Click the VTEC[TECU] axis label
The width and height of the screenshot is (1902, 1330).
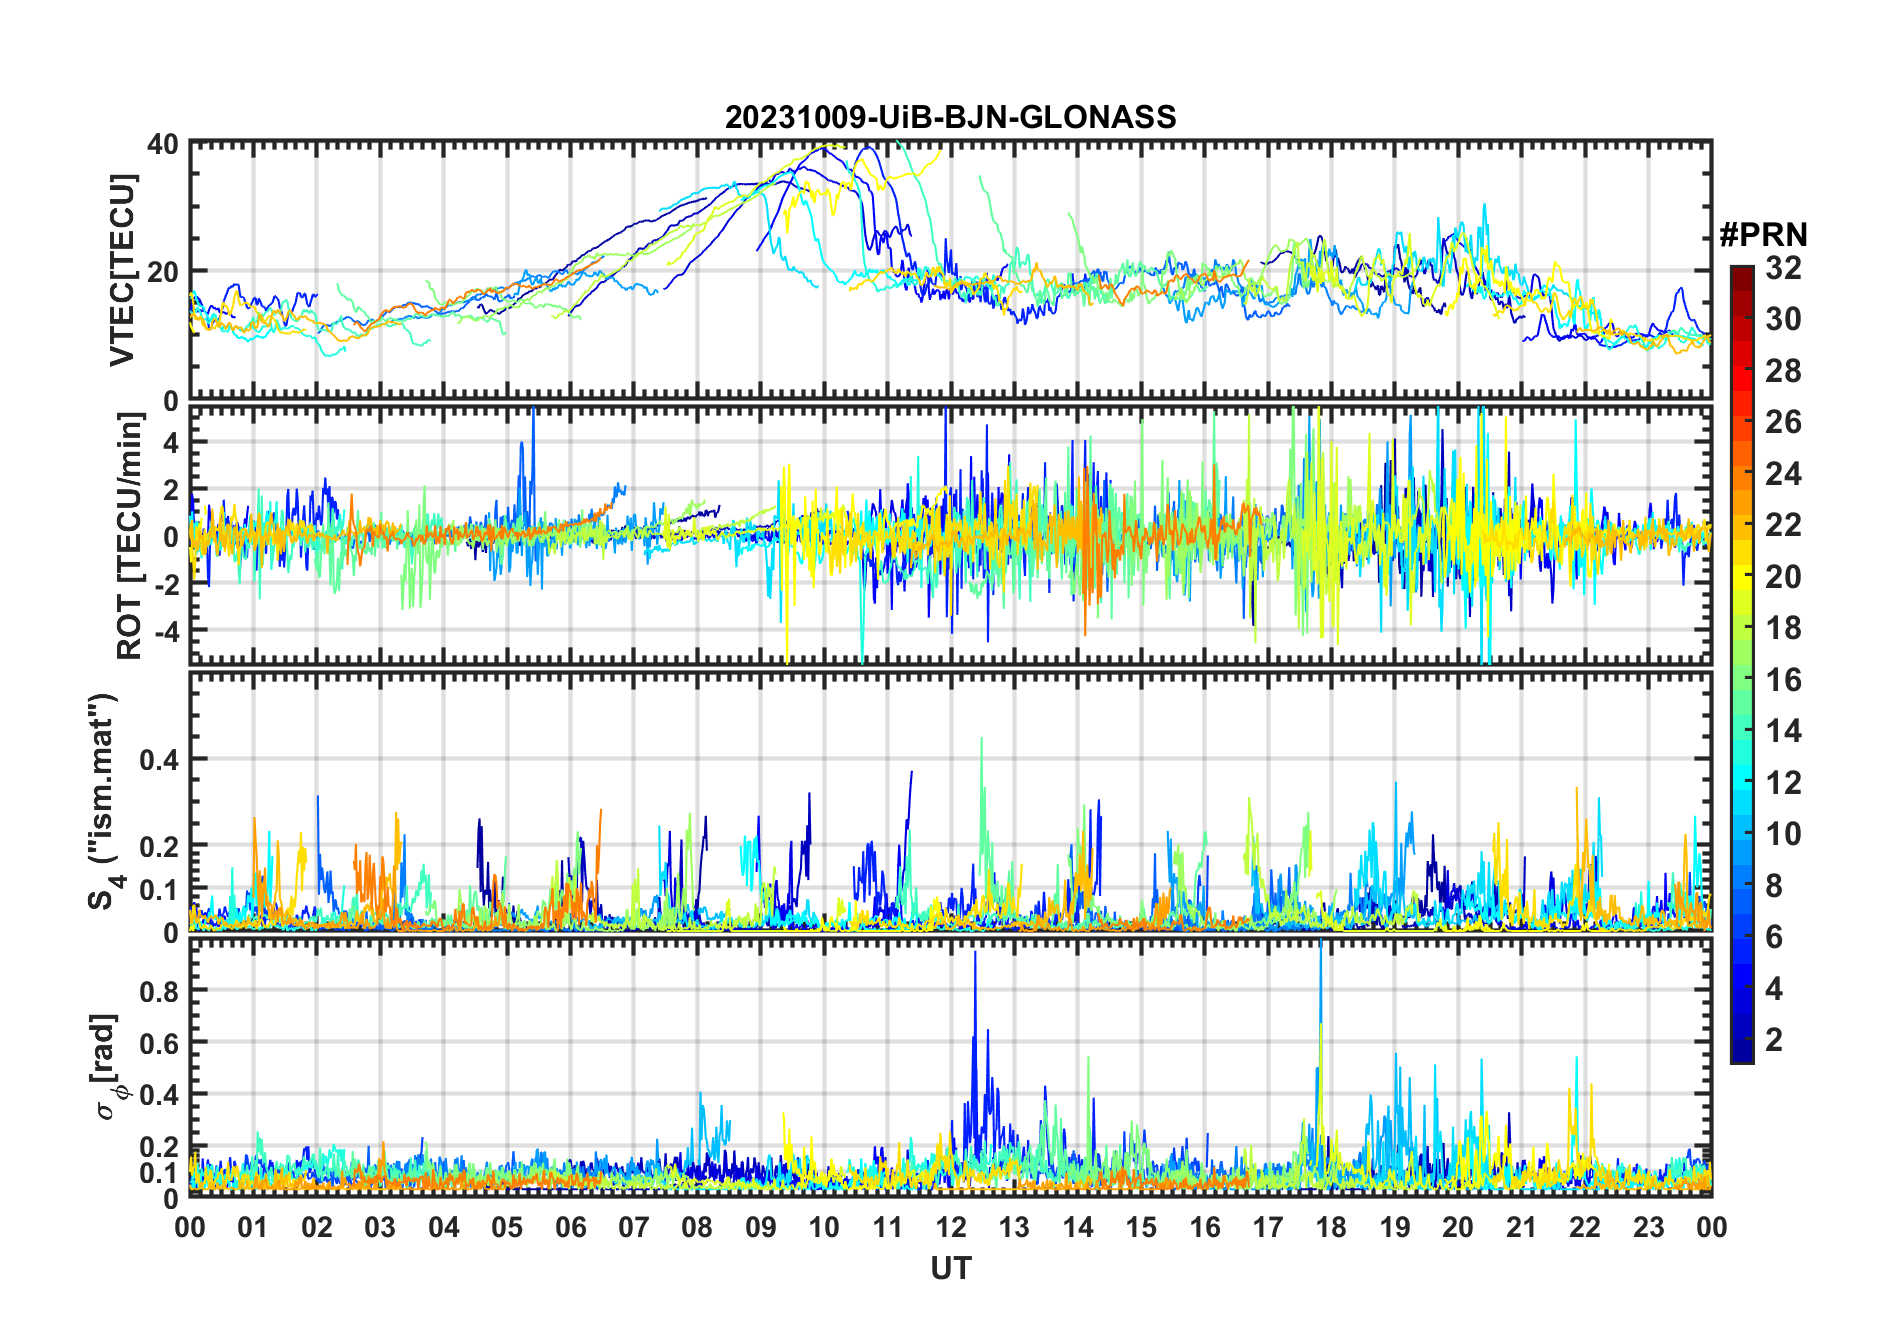pyautogui.click(x=122, y=270)
